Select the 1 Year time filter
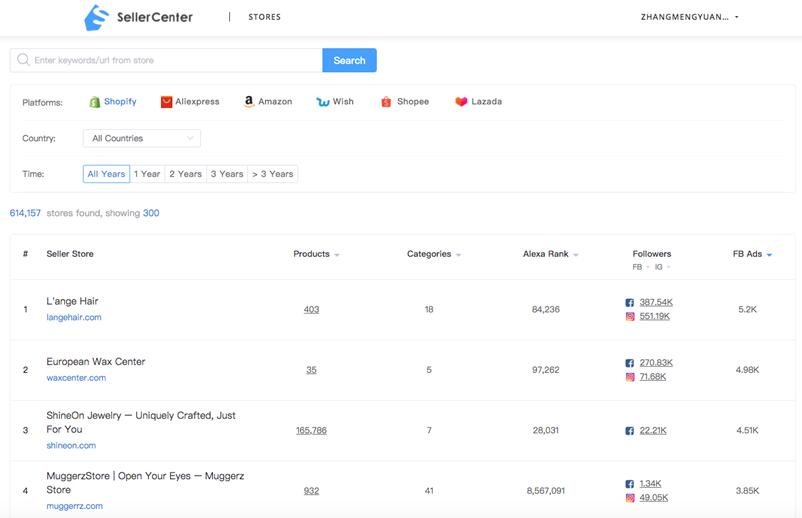Screen dimensions: 802x518 click(x=147, y=174)
